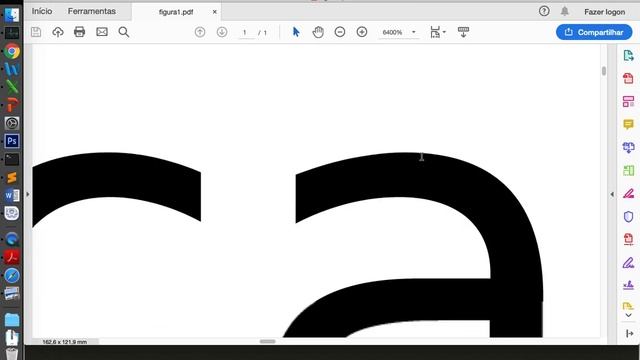Screen dimensions: 640x360
Task: Launch Photoshop from the dock
Action: pos(12,141)
